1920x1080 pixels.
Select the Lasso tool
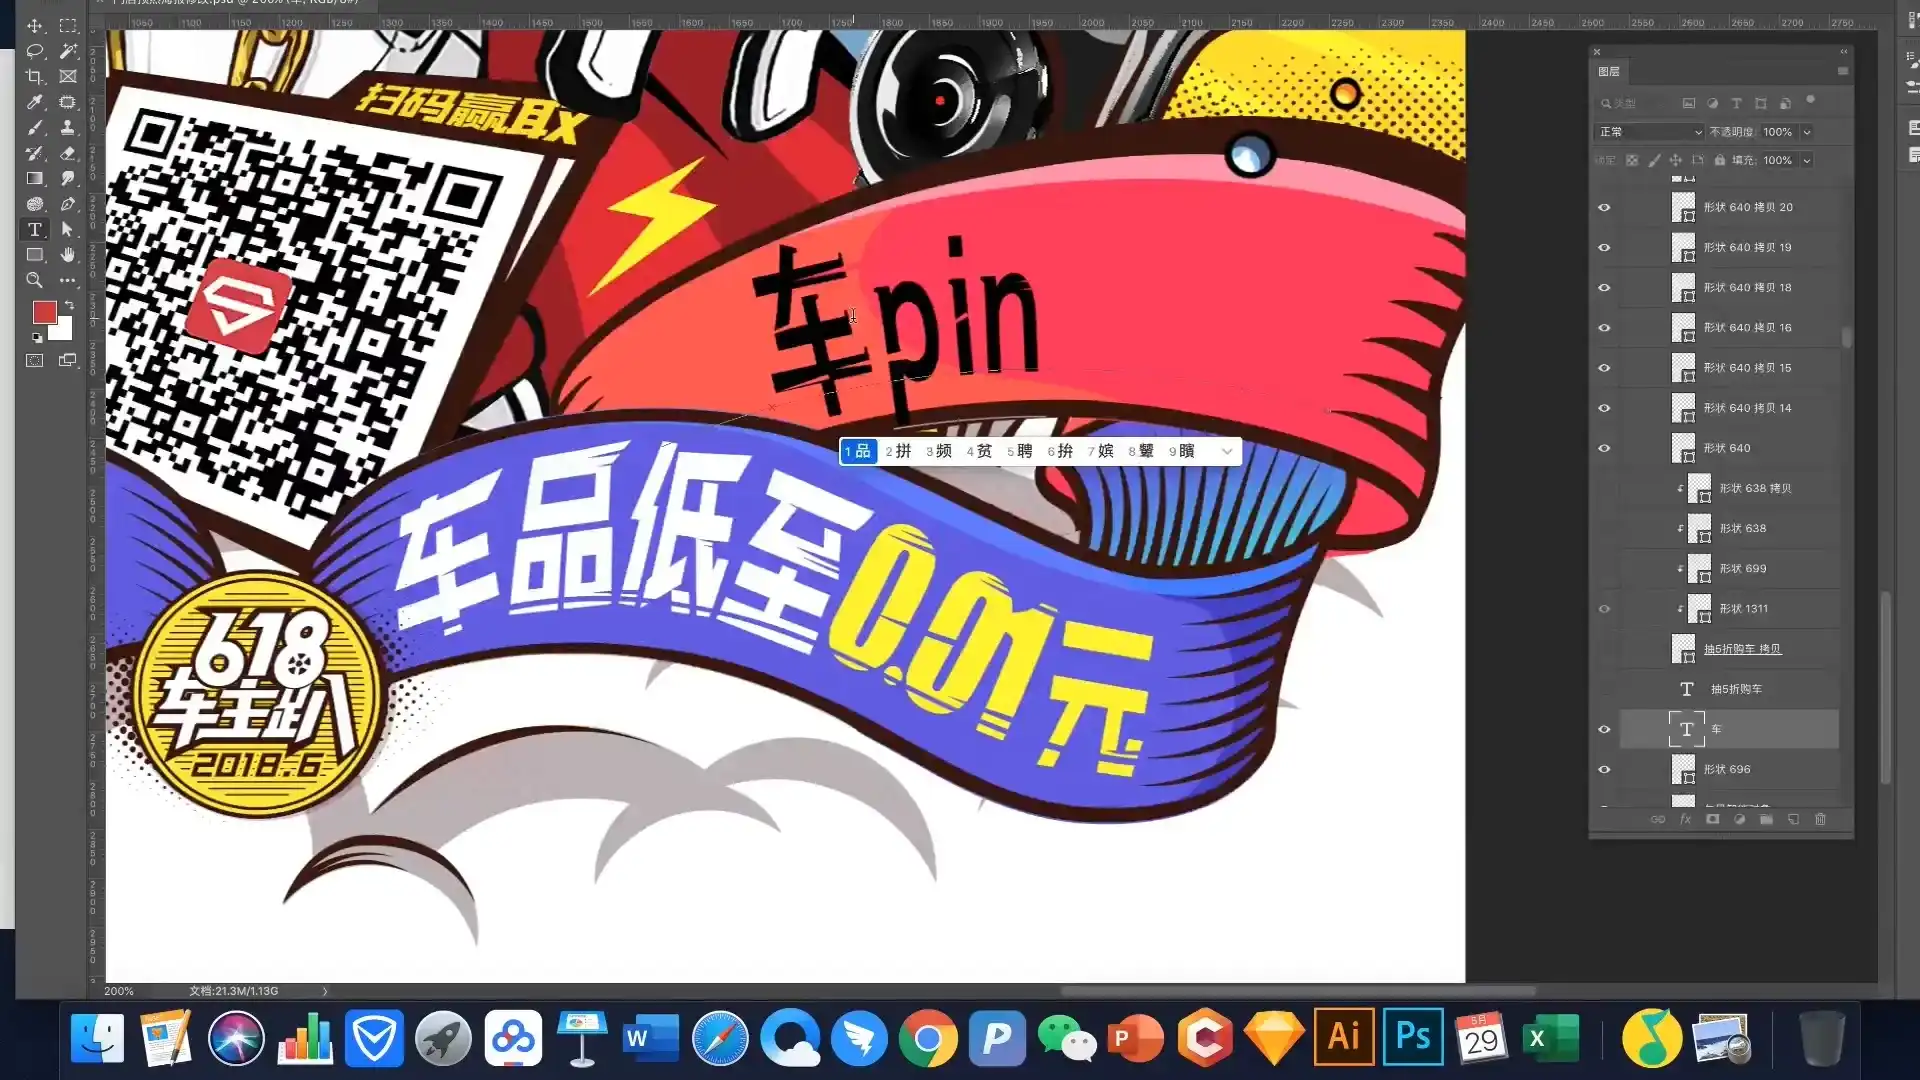pyautogui.click(x=35, y=51)
